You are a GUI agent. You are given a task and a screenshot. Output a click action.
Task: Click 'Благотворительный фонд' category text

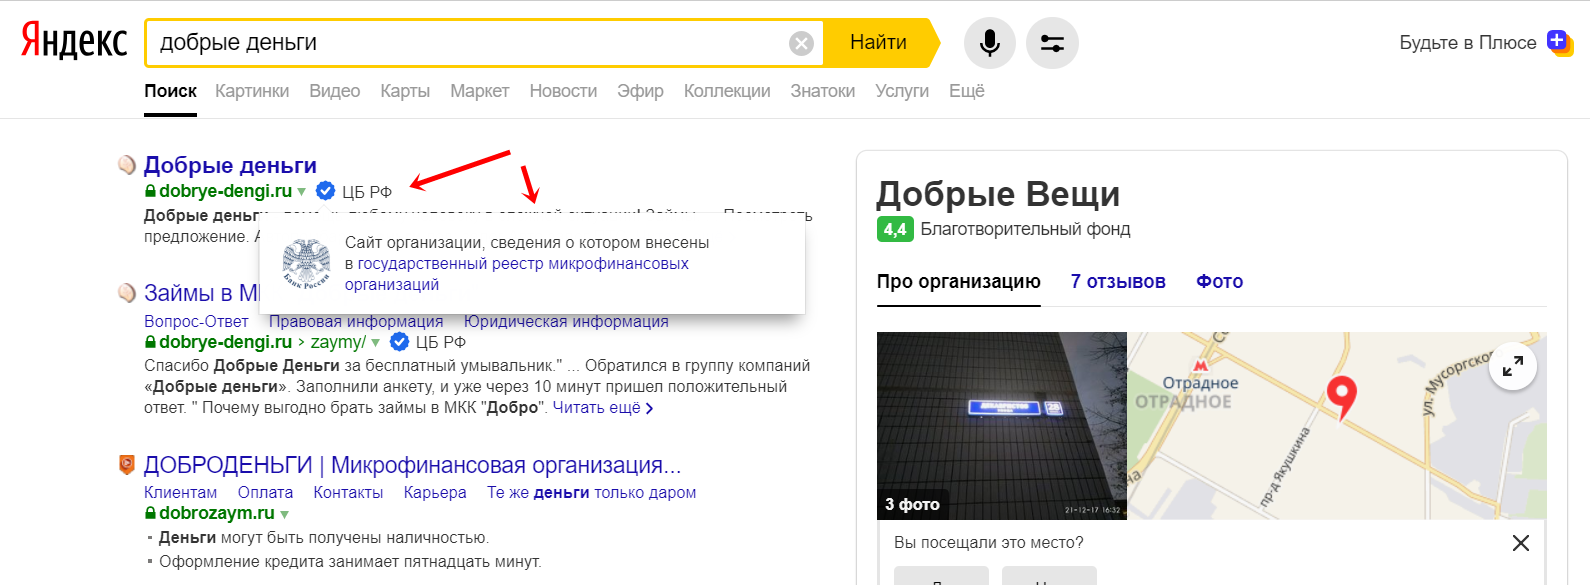pos(1025,229)
